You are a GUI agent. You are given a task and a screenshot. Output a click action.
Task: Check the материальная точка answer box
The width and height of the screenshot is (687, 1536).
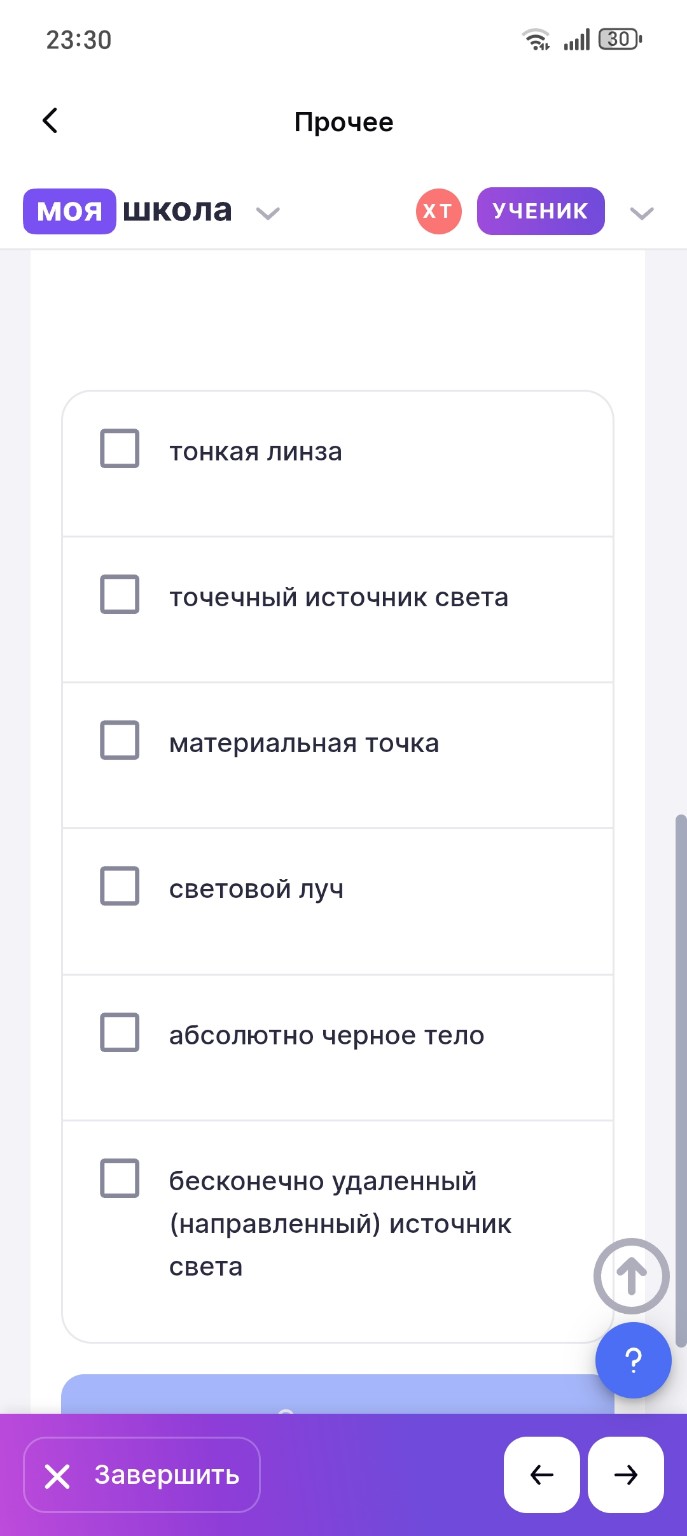(119, 740)
